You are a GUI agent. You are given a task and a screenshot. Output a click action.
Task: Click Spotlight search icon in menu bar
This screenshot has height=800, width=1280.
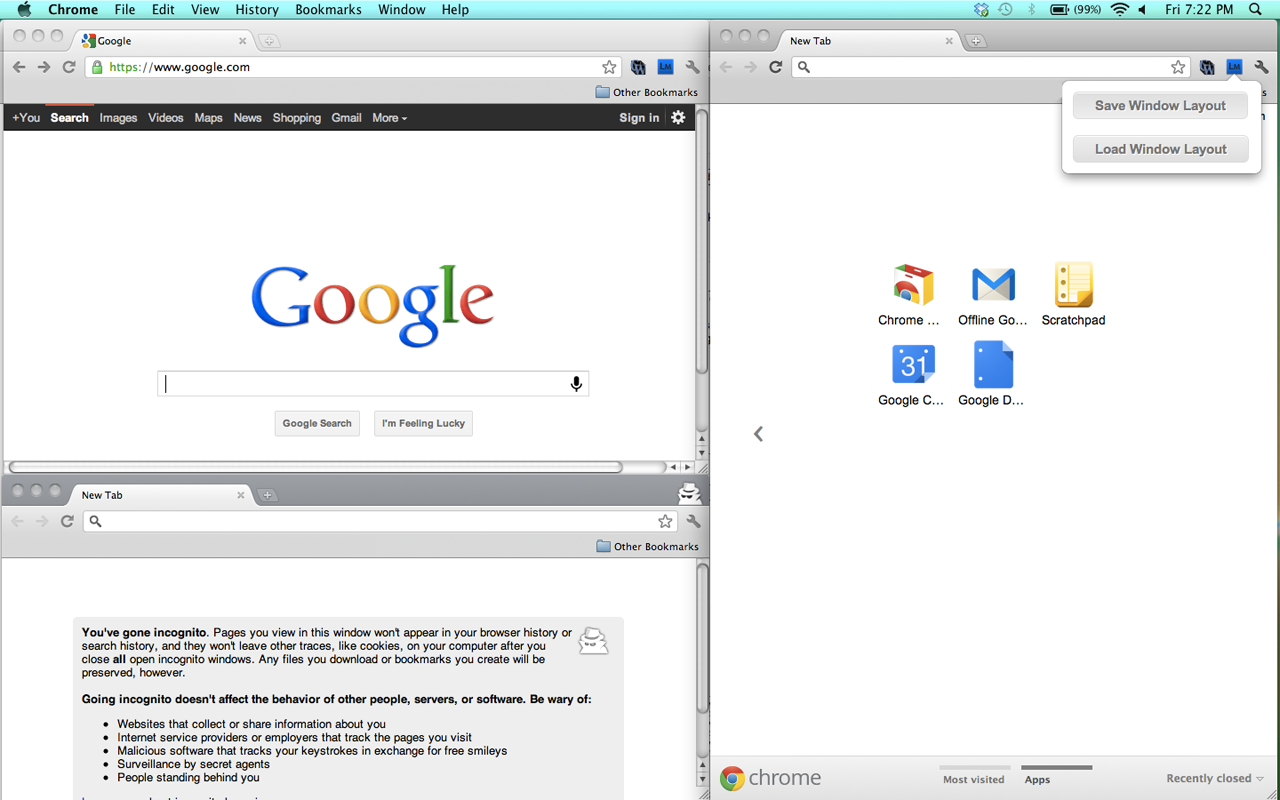click(1256, 10)
